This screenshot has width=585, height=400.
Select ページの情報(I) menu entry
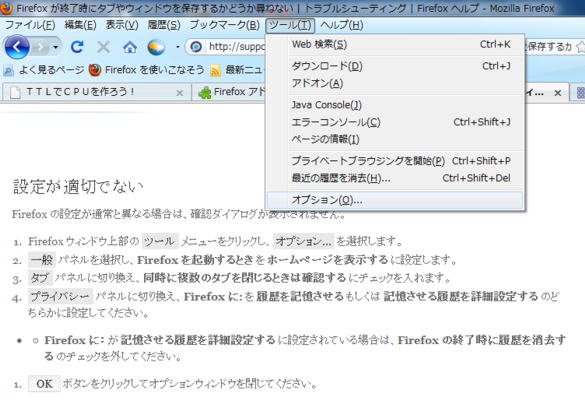[x=395, y=139]
